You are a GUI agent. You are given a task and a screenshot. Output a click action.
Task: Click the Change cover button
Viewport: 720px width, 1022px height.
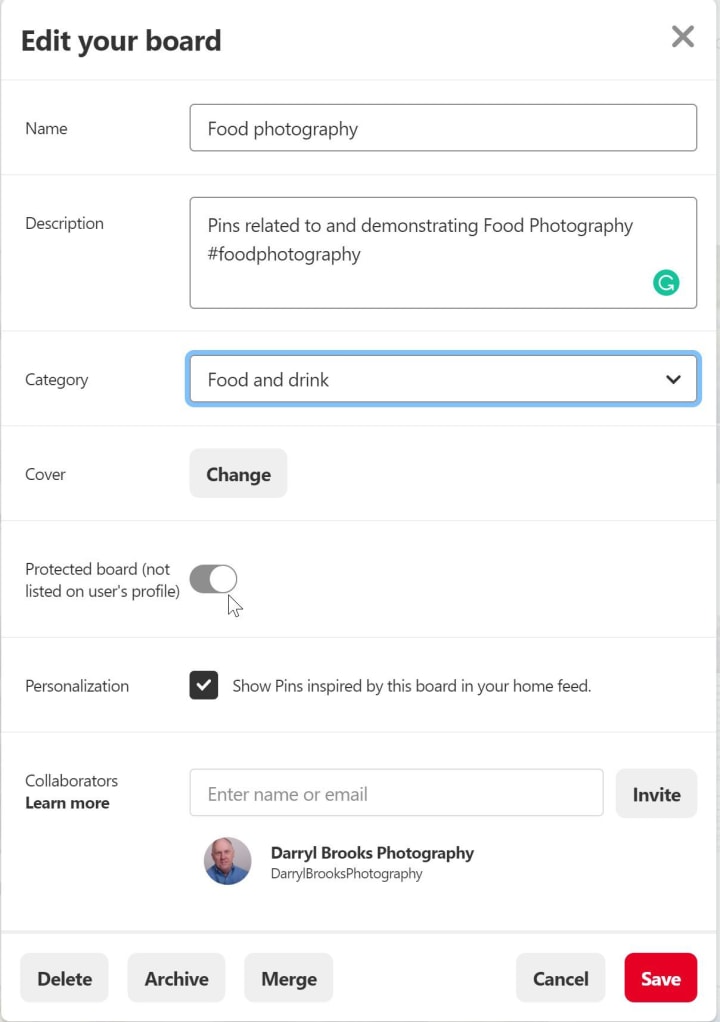click(238, 474)
